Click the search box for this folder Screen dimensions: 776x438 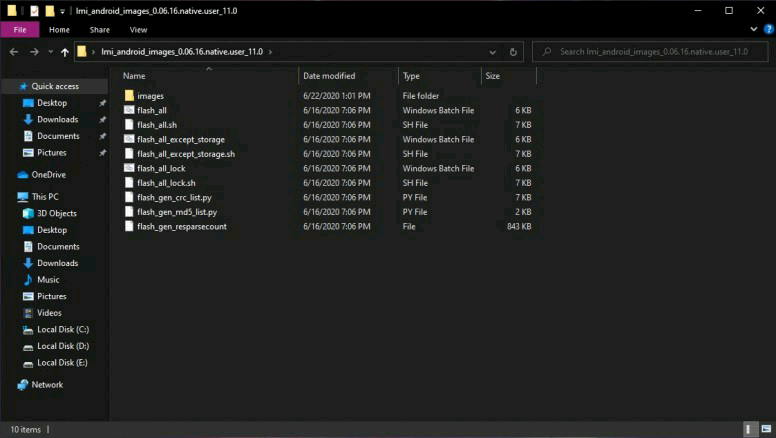coord(650,52)
